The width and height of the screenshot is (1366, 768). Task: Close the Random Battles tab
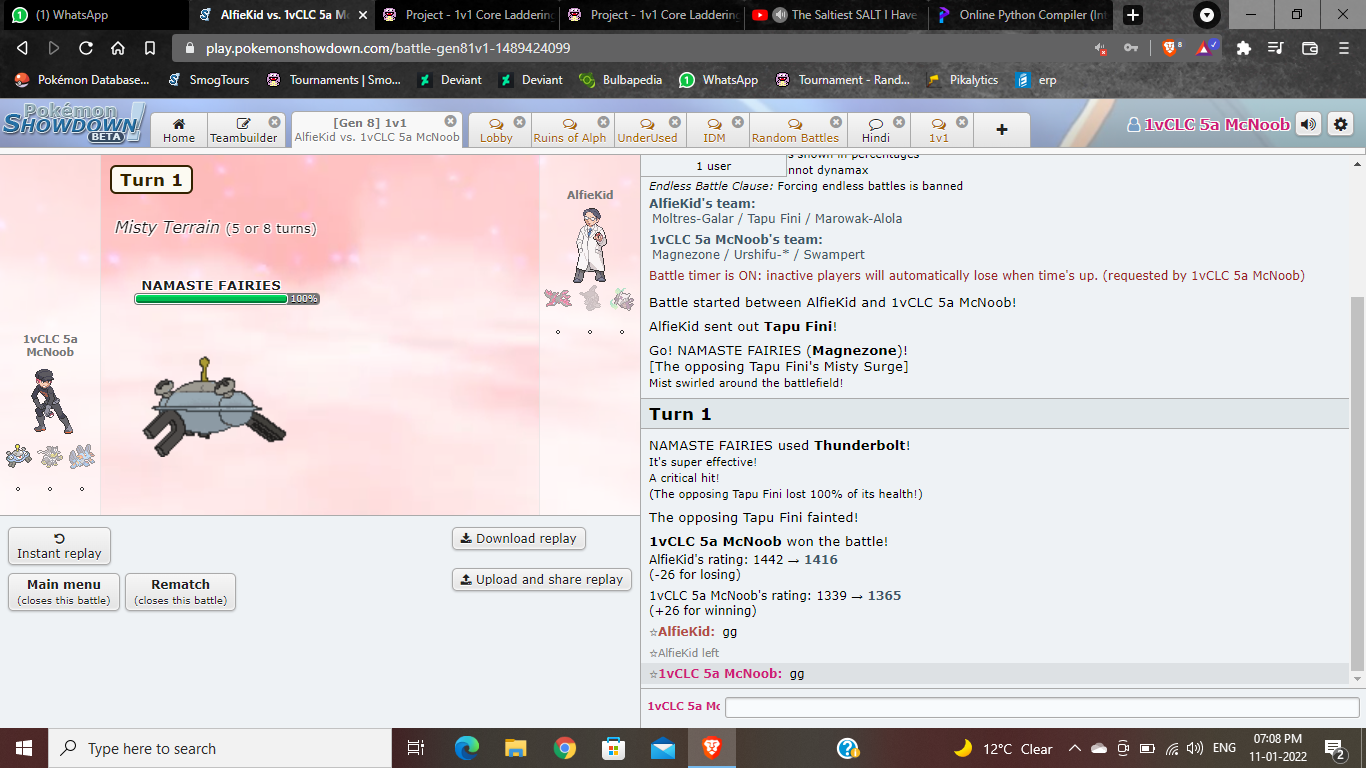836,122
